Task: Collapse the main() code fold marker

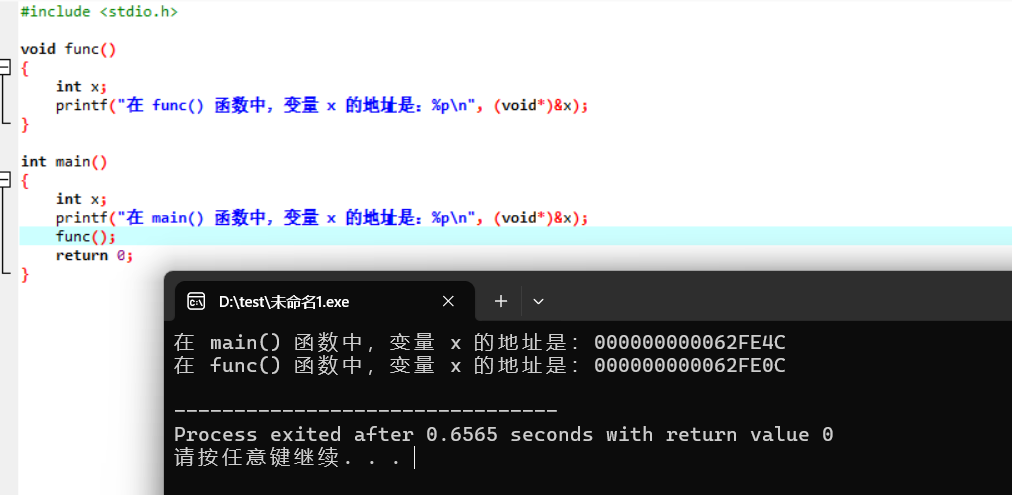Action: (x=5, y=179)
